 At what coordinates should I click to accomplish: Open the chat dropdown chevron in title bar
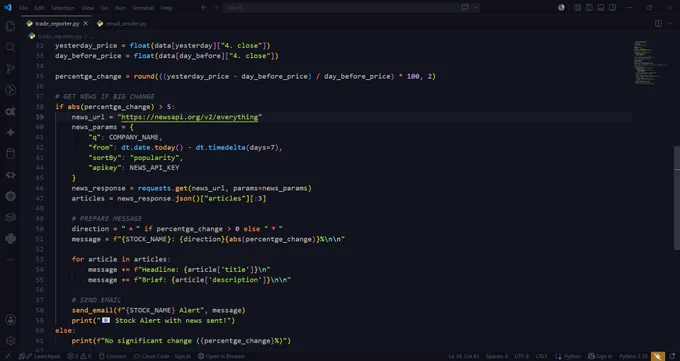(x=475, y=7)
